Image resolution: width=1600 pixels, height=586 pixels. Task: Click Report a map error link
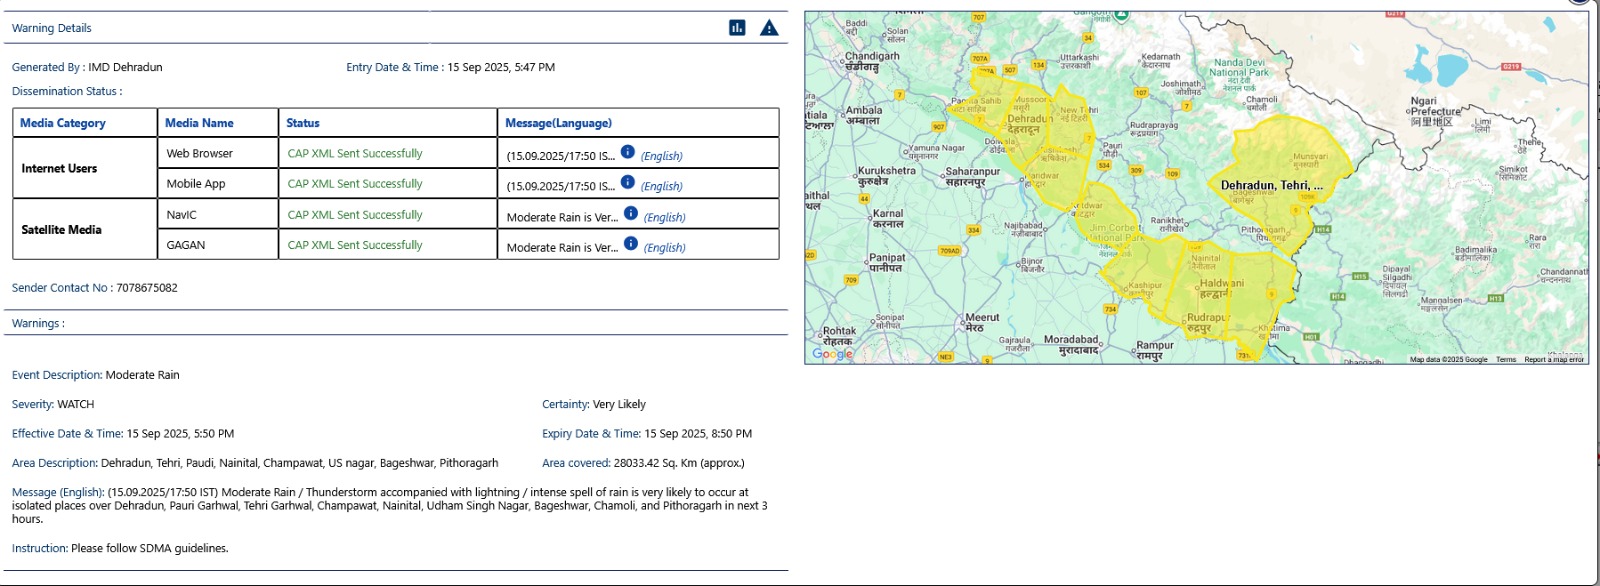(x=1554, y=360)
